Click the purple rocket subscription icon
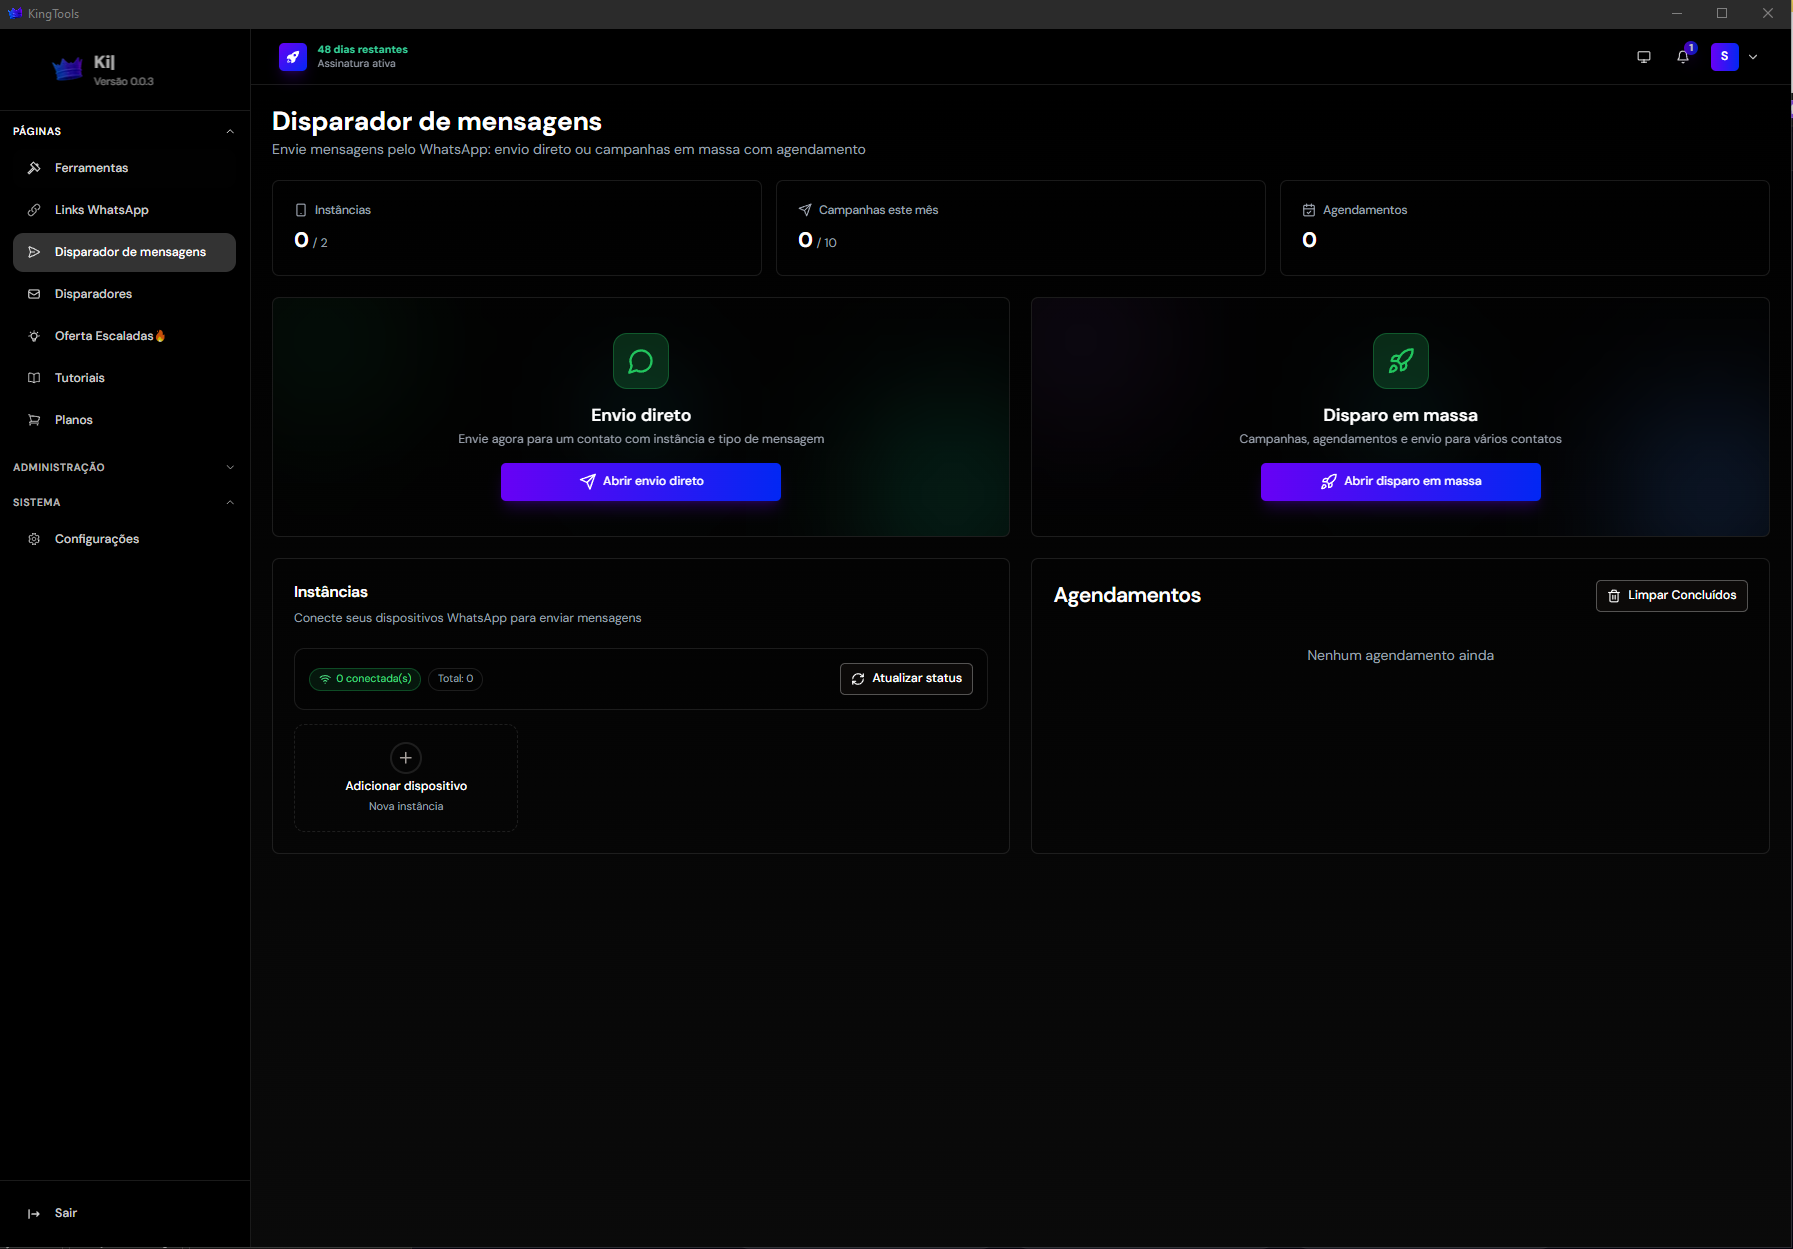1793x1249 pixels. pos(293,57)
